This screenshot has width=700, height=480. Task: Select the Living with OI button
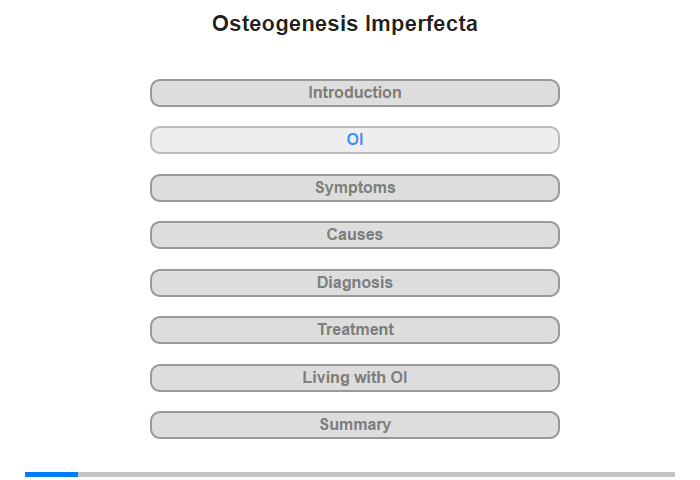[354, 378]
